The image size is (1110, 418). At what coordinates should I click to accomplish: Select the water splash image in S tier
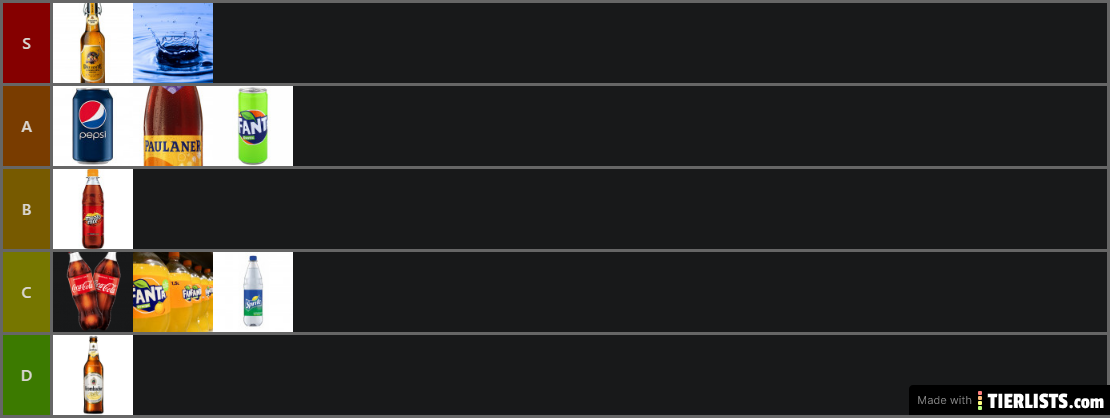pos(173,43)
